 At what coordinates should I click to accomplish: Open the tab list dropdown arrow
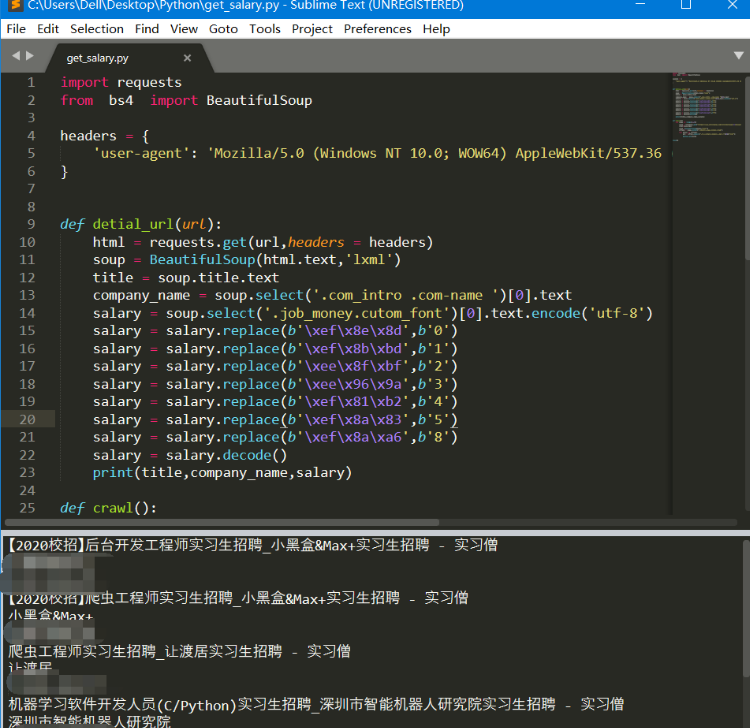point(738,55)
